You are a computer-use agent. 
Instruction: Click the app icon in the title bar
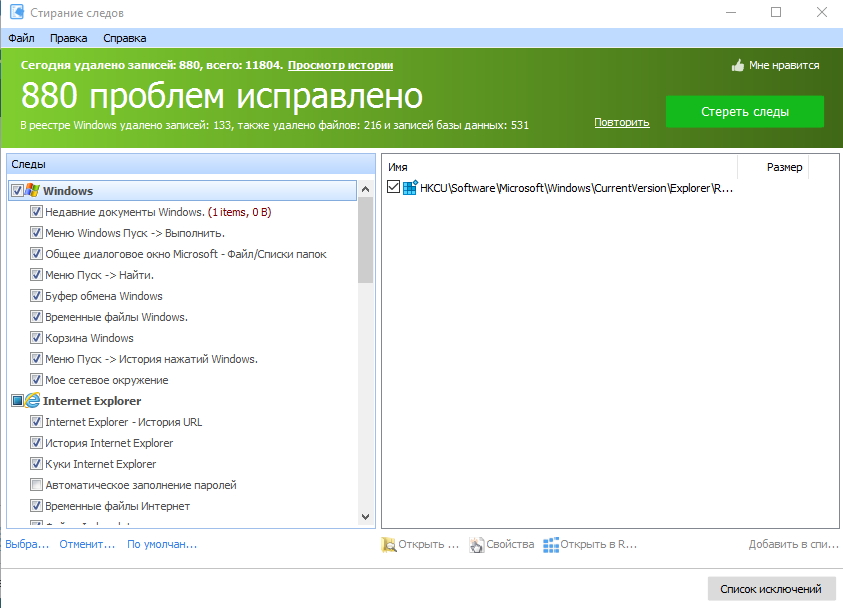pyautogui.click(x=17, y=12)
